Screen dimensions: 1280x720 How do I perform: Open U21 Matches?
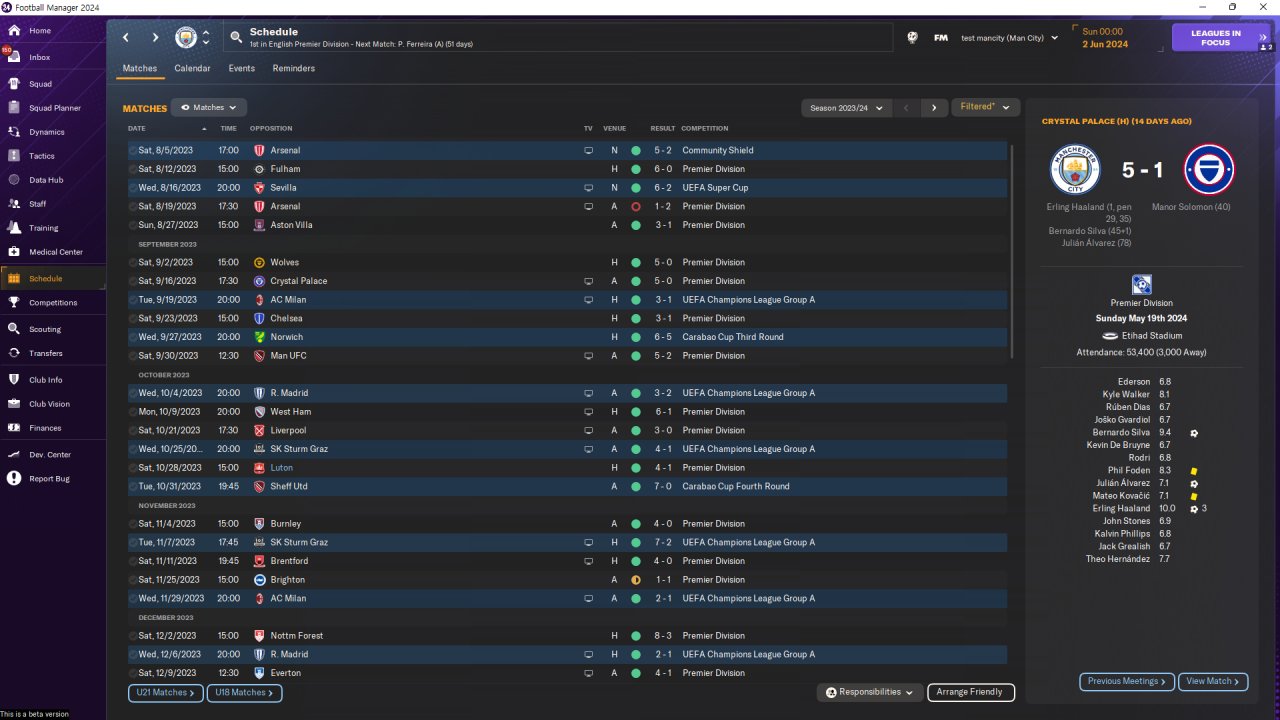click(x=166, y=692)
